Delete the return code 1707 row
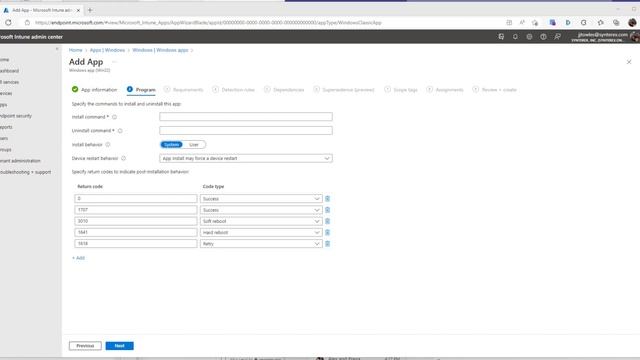The image size is (640, 360). (327, 210)
